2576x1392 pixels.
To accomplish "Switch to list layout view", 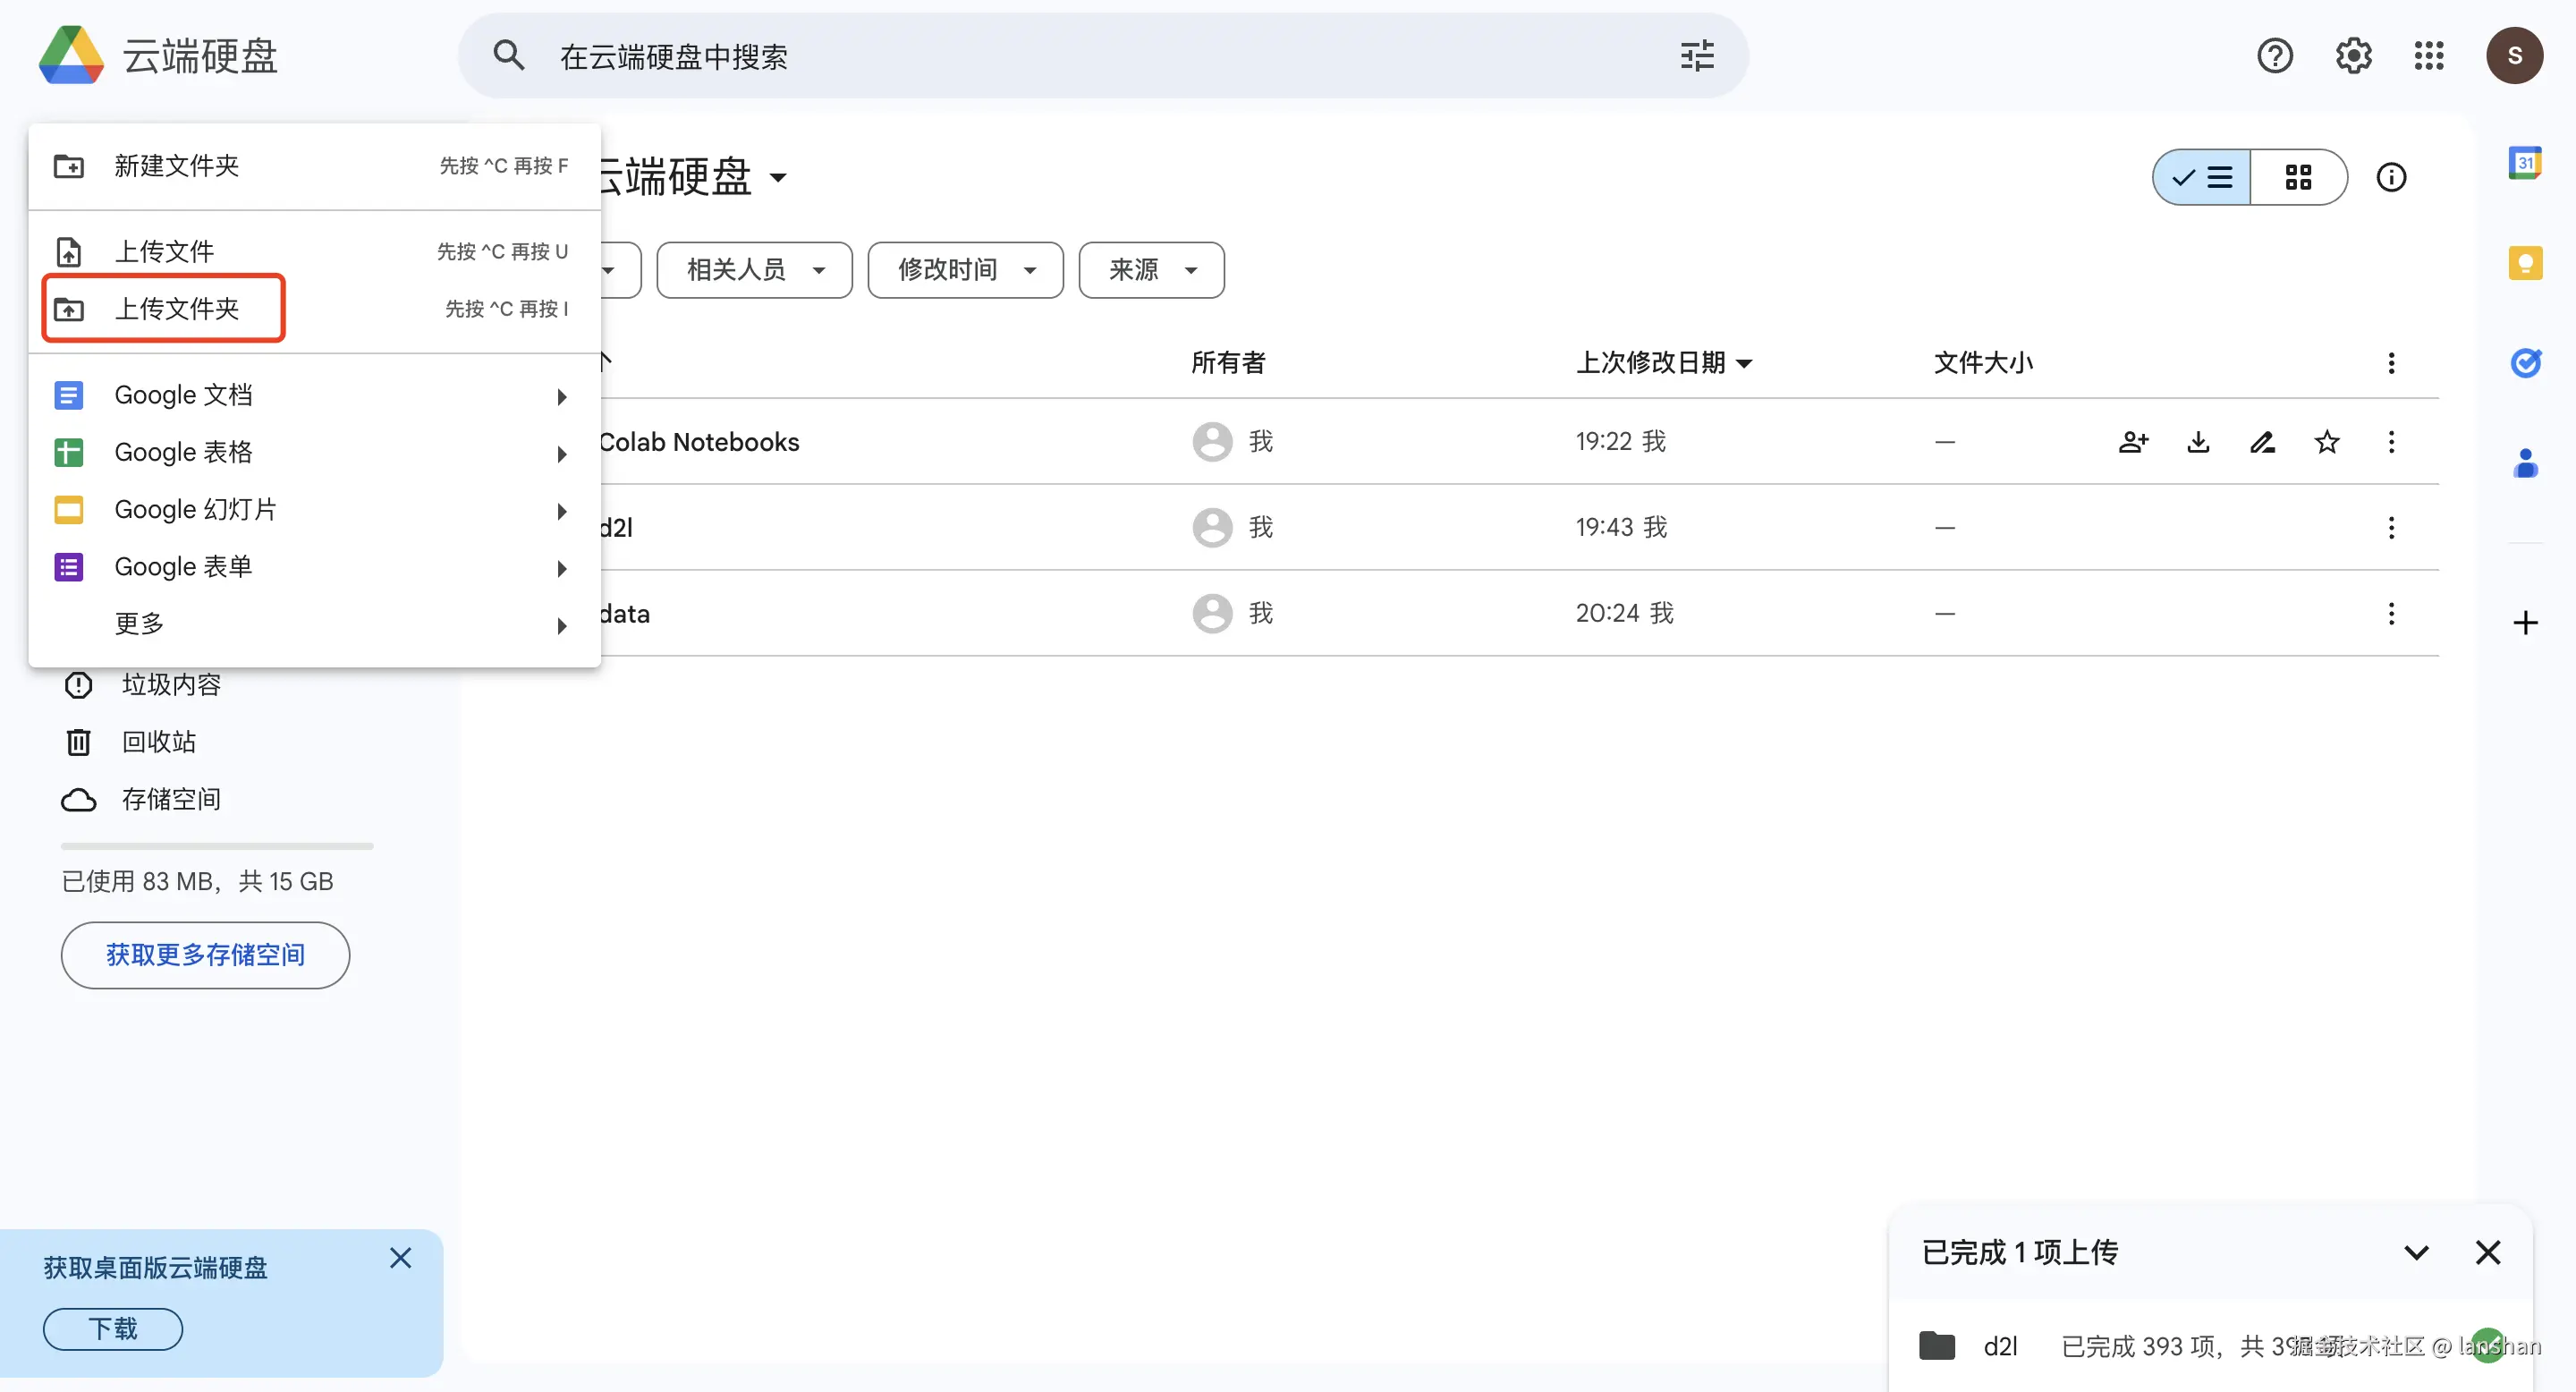I will point(2202,178).
